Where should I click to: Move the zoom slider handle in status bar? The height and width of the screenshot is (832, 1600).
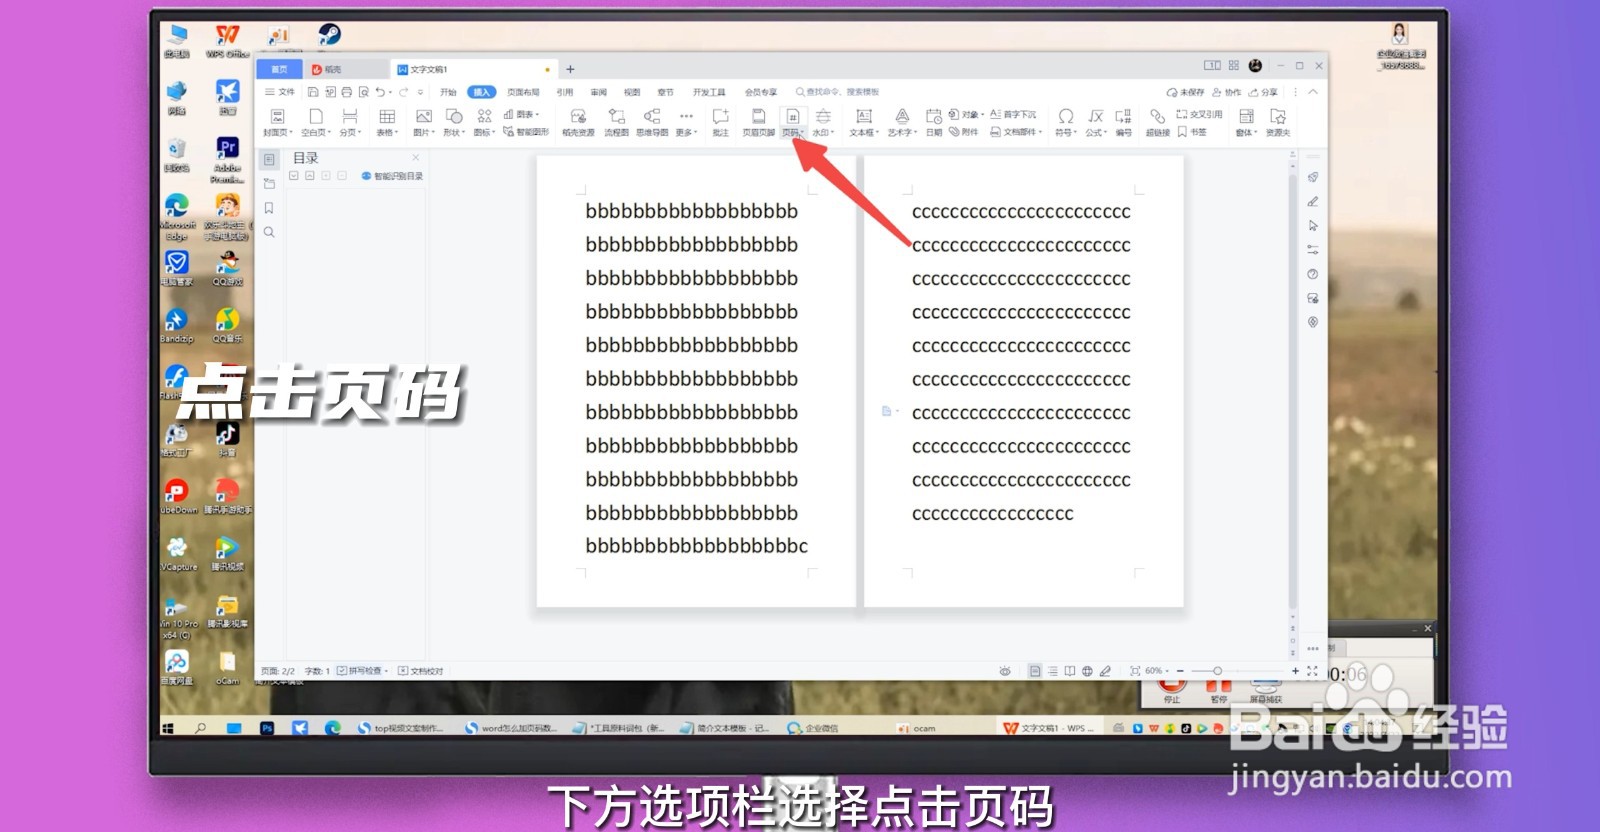[x=1217, y=671]
